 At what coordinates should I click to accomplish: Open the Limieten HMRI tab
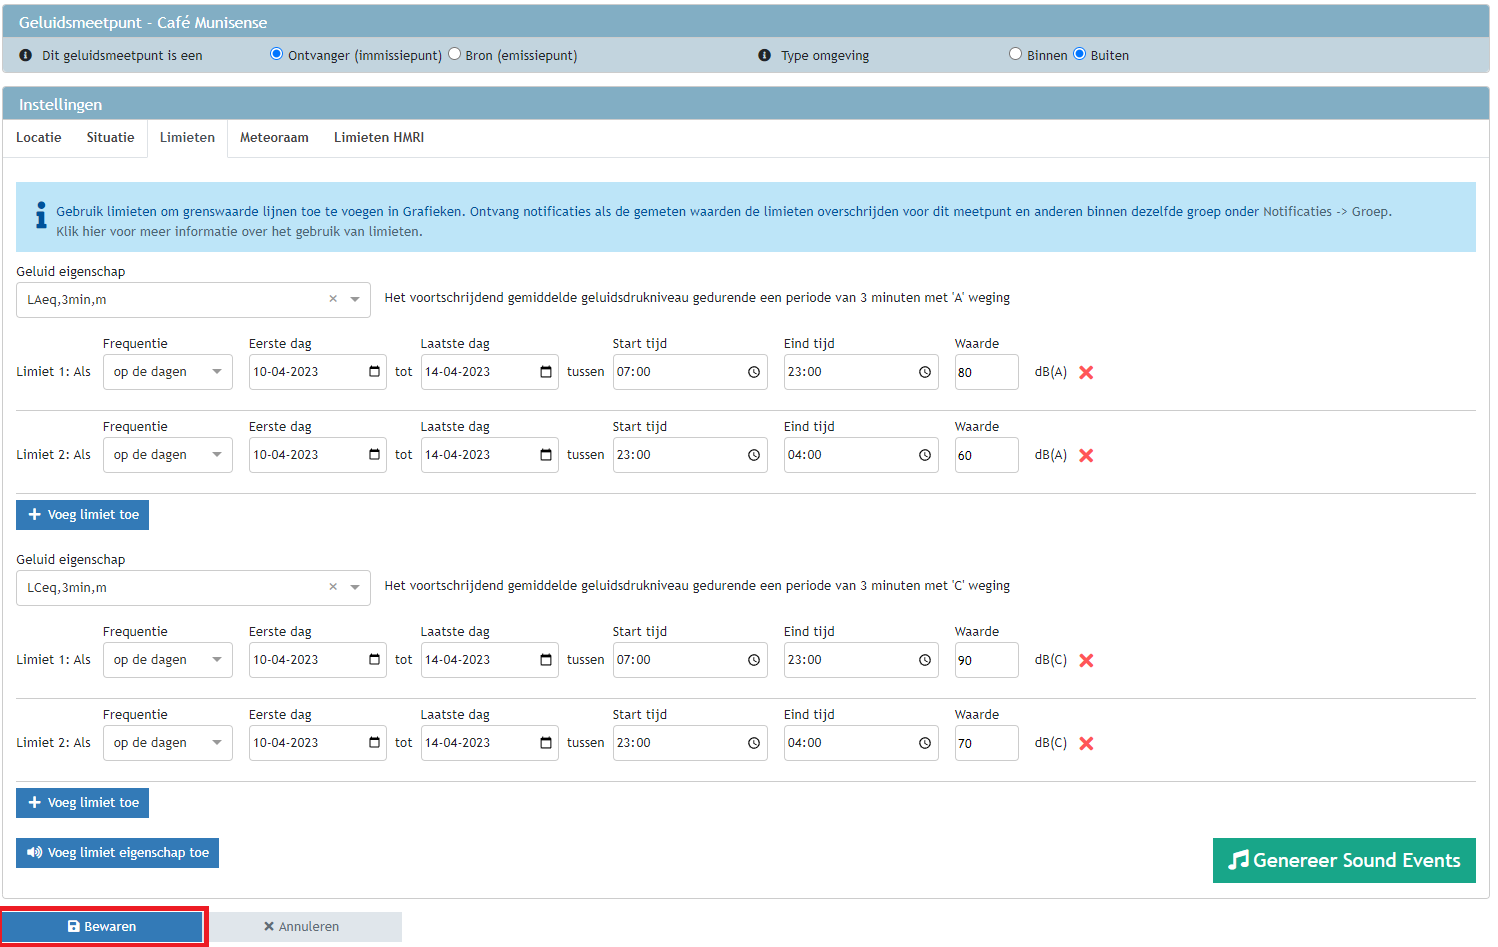pyautogui.click(x=378, y=138)
